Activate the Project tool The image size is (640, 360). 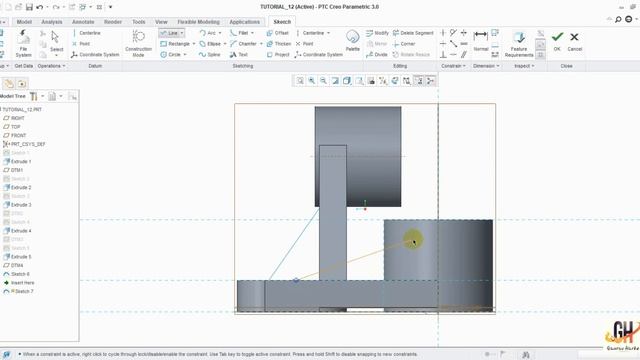[278, 54]
